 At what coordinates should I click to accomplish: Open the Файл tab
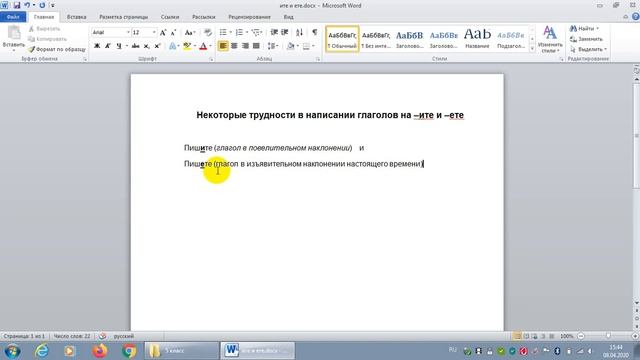[x=13, y=17]
